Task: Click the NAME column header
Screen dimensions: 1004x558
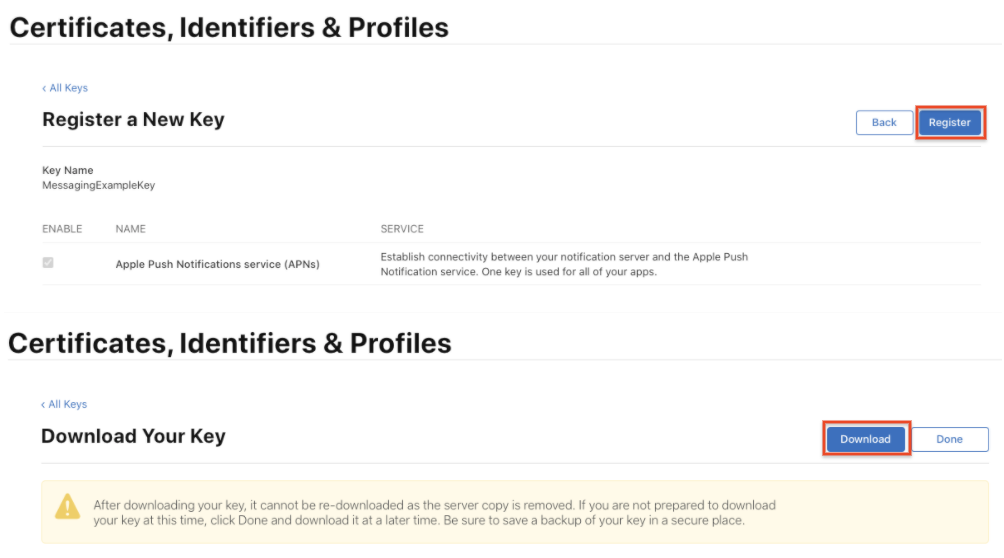Action: (x=130, y=229)
